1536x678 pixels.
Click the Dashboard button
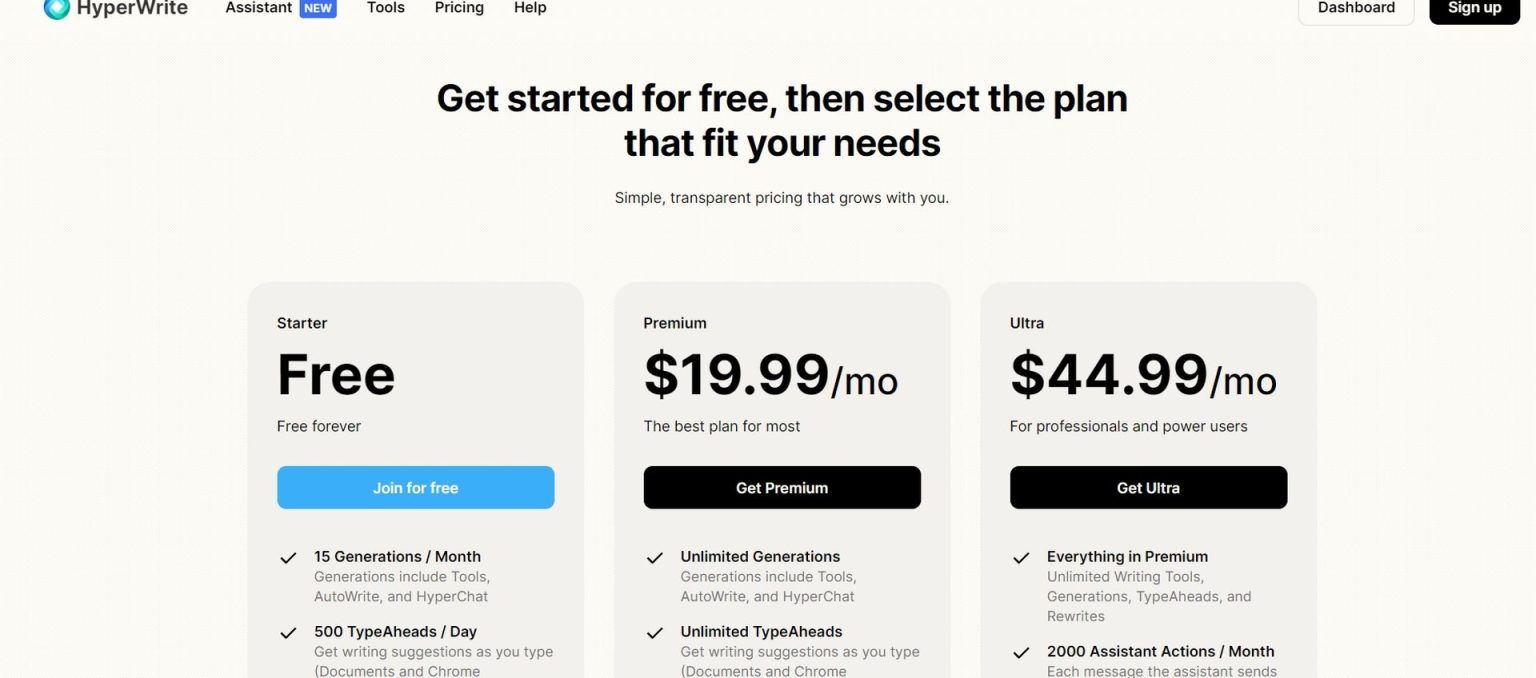pyautogui.click(x=1356, y=8)
